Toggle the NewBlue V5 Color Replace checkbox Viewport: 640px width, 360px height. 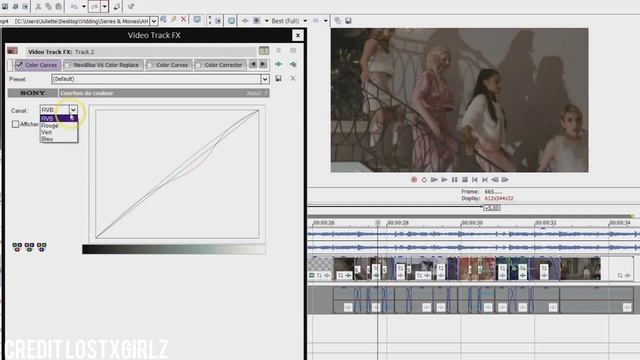tap(68, 65)
